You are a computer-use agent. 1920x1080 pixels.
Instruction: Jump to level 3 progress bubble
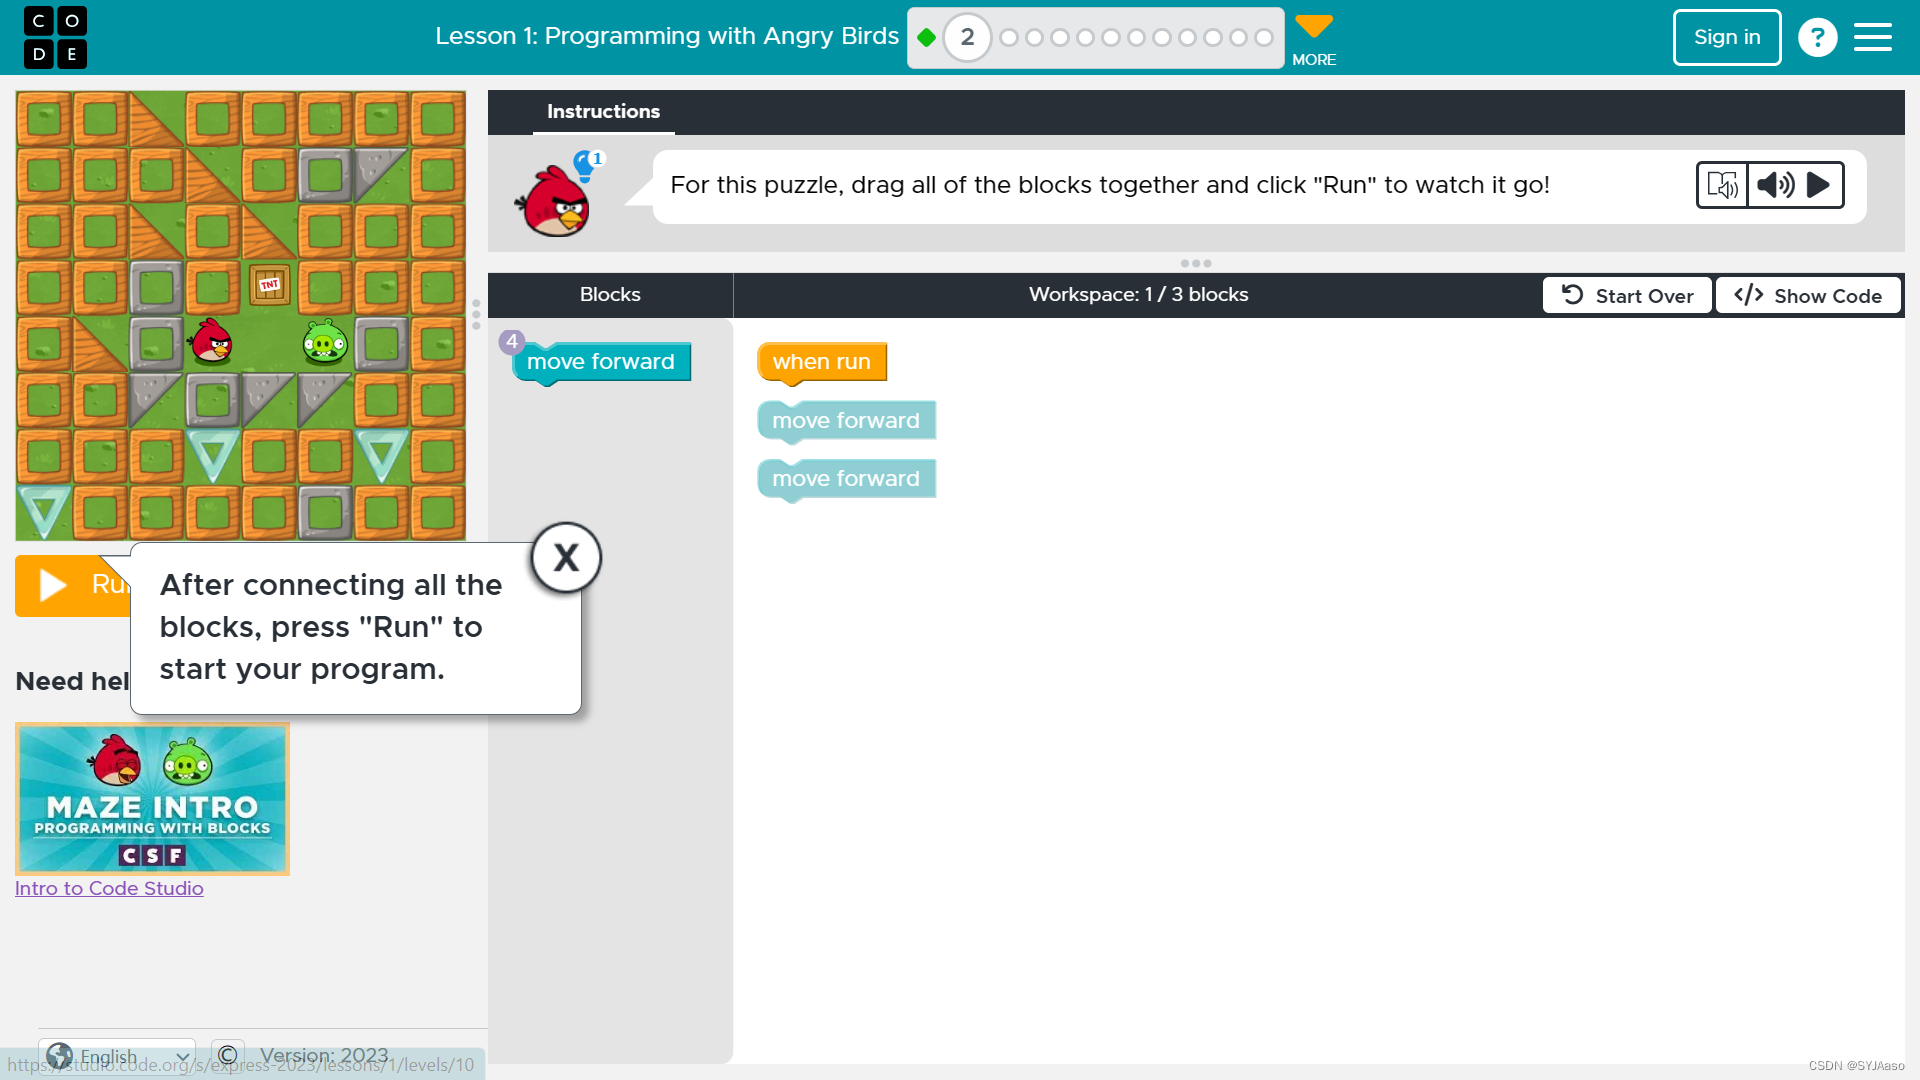click(x=1009, y=38)
